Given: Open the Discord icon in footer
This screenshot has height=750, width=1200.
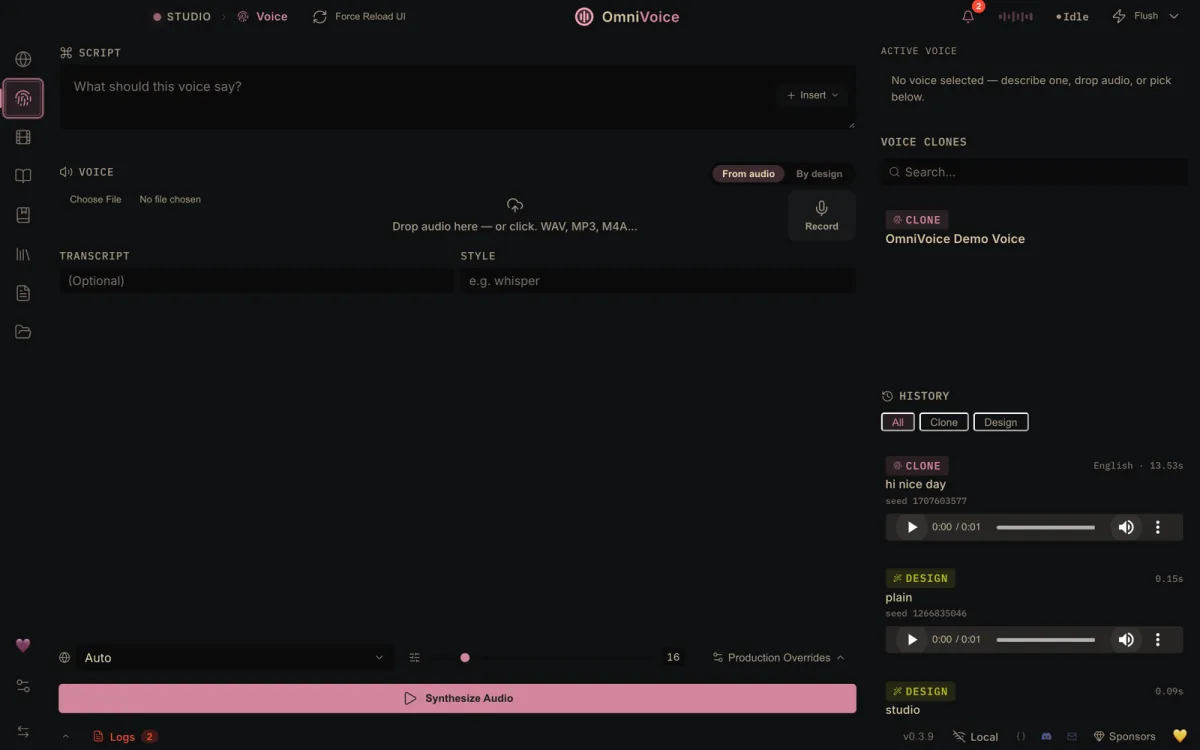Looking at the screenshot, I should point(1047,736).
